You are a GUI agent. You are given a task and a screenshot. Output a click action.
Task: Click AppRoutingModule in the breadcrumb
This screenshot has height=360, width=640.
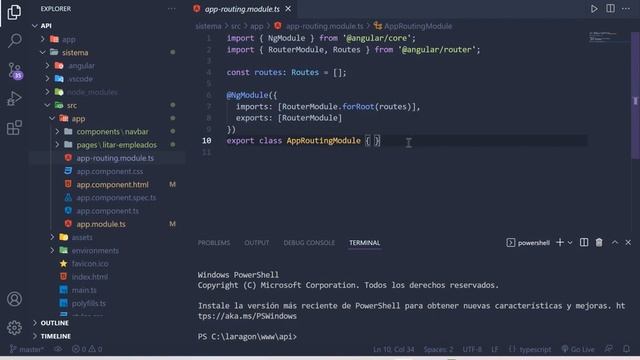pos(418,26)
